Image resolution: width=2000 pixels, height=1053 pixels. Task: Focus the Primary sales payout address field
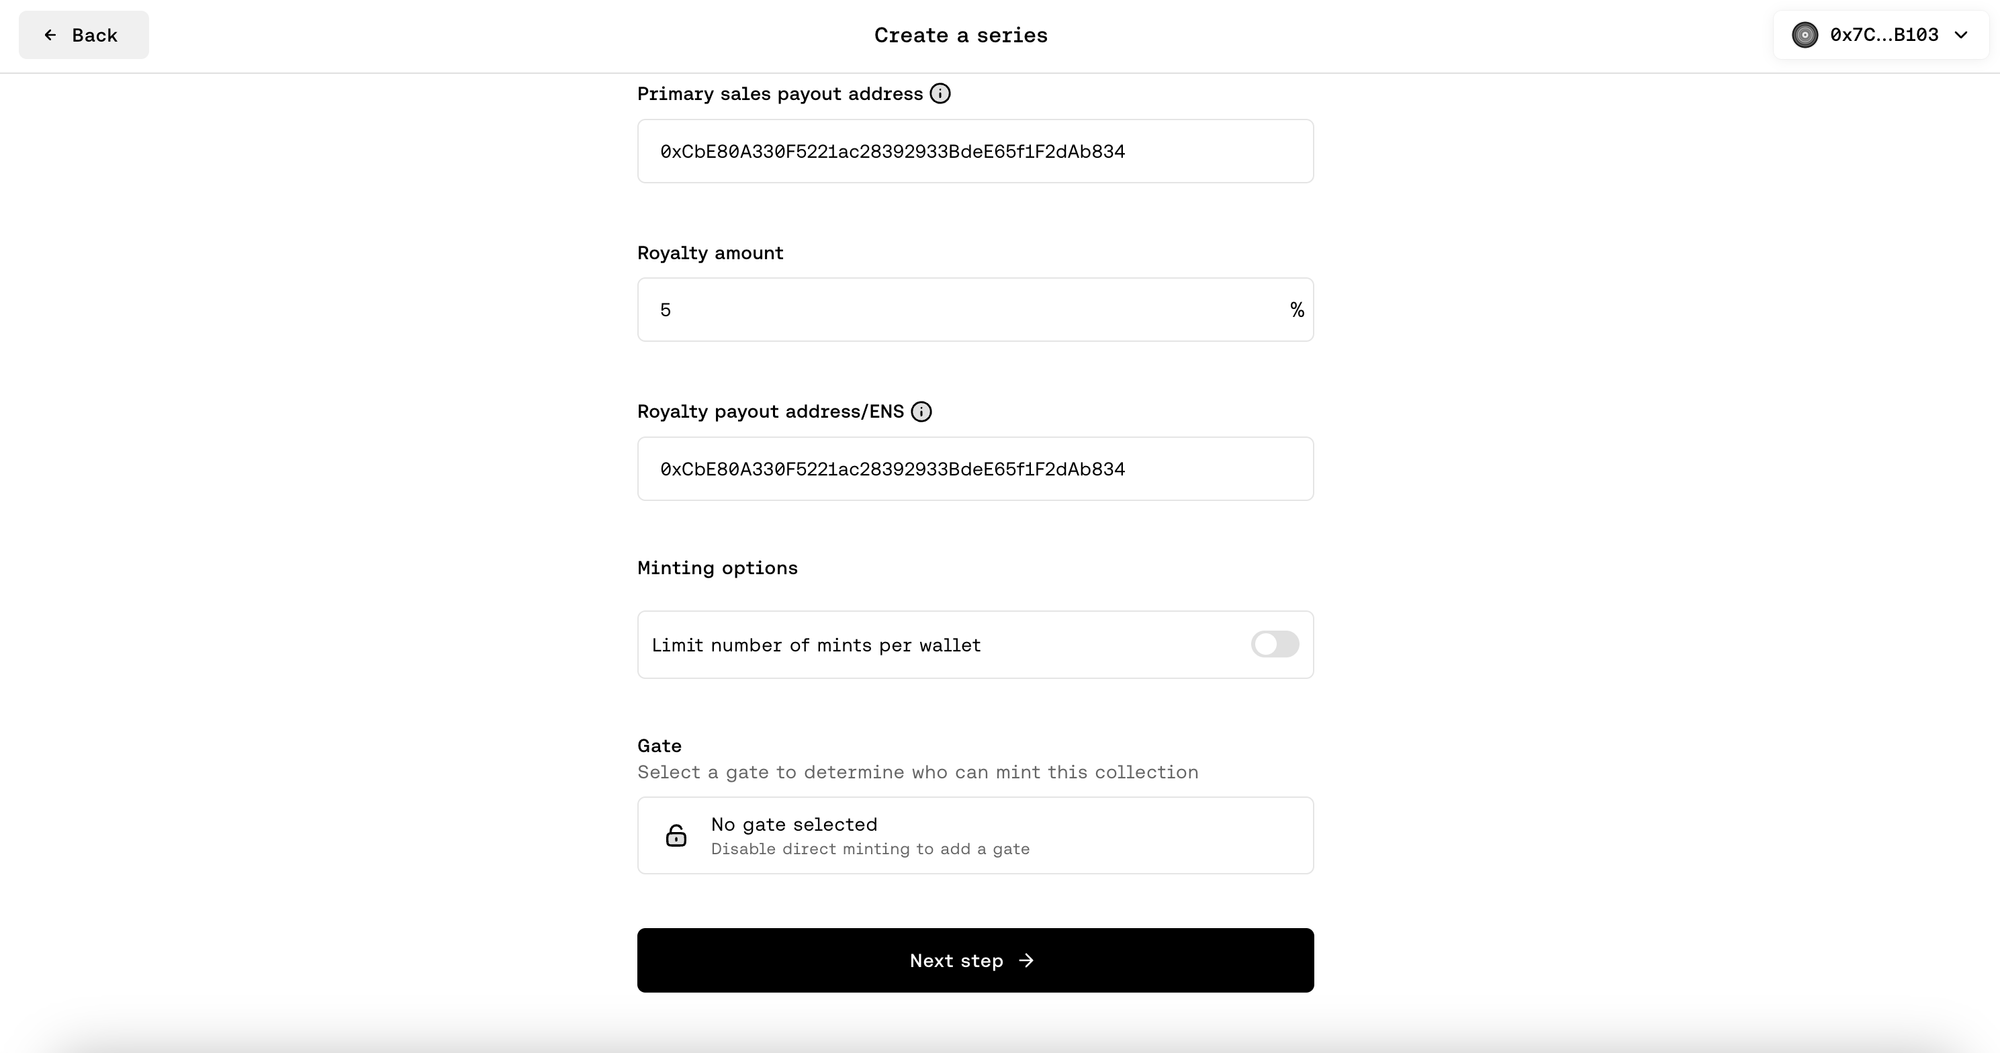975,151
